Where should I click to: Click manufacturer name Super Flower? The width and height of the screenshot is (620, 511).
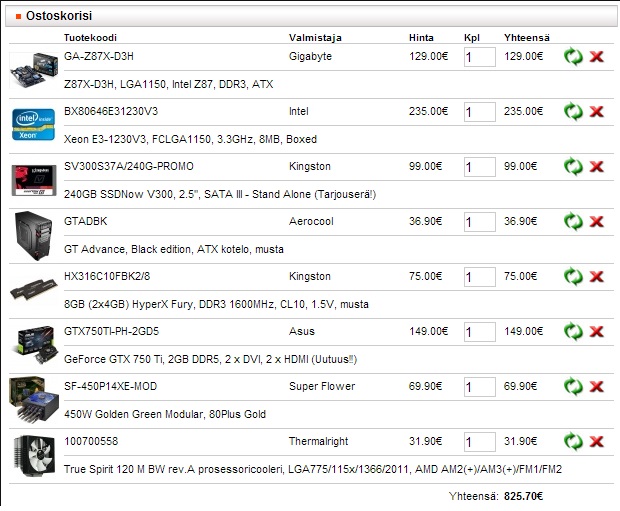click(x=322, y=386)
